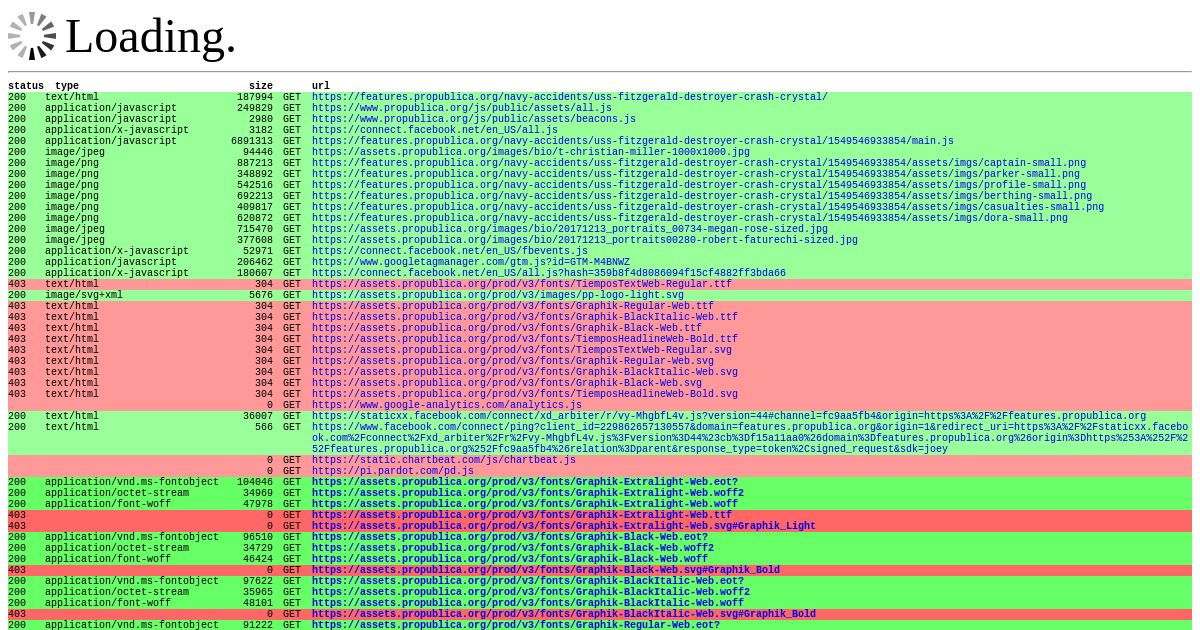Click the loading spinner icon
This screenshot has height=630, width=1200.
click(x=32, y=36)
